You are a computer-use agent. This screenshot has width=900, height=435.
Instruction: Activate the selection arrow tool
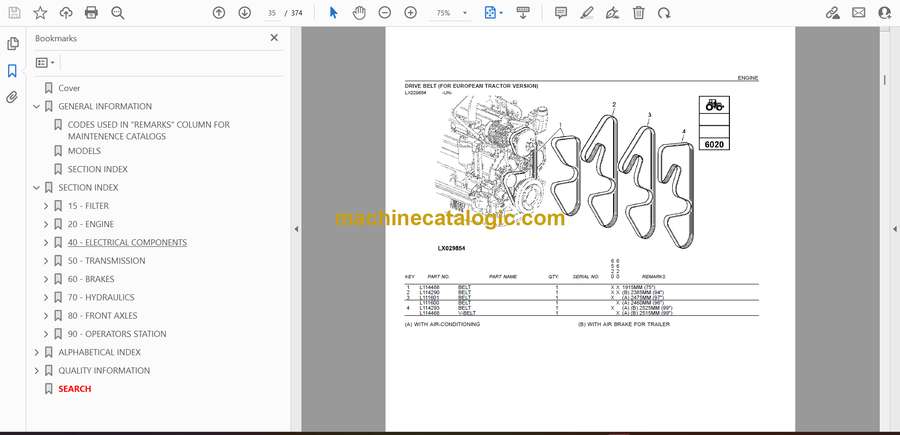pos(333,13)
